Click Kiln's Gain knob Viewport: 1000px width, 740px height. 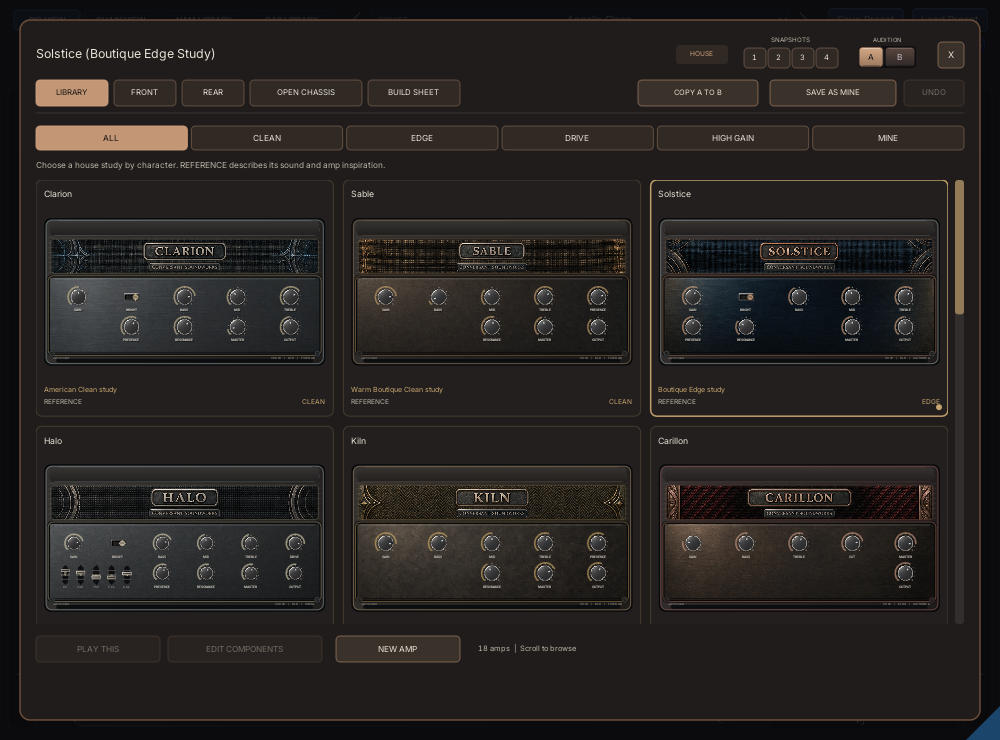point(385,543)
